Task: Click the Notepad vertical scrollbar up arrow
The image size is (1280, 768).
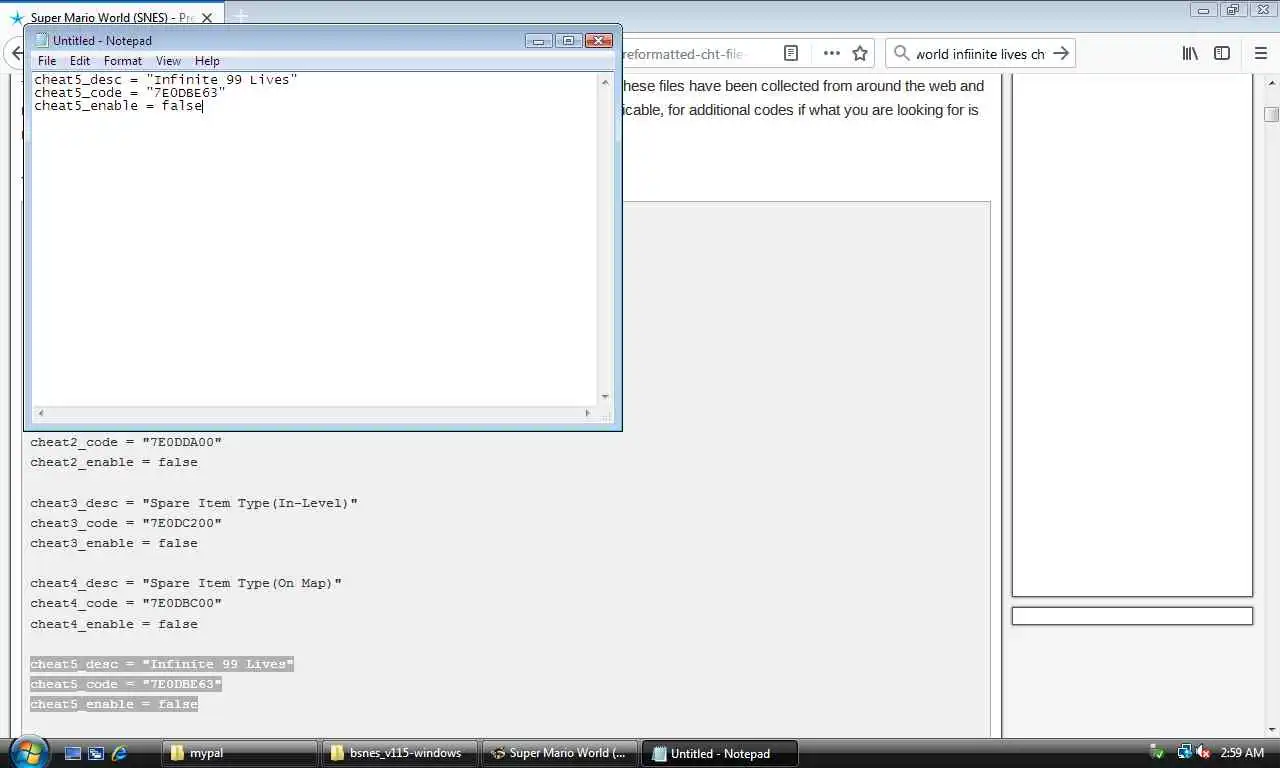Action: (605, 82)
